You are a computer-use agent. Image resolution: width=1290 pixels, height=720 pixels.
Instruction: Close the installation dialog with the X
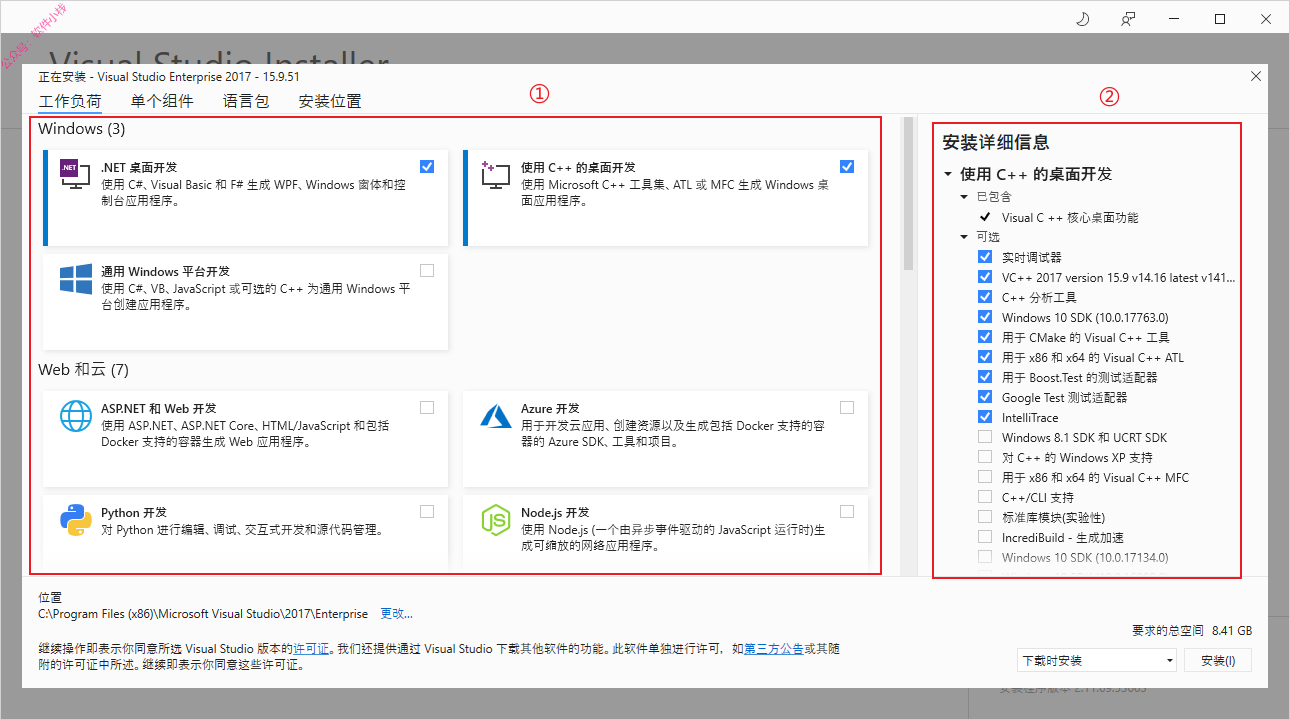[1256, 76]
